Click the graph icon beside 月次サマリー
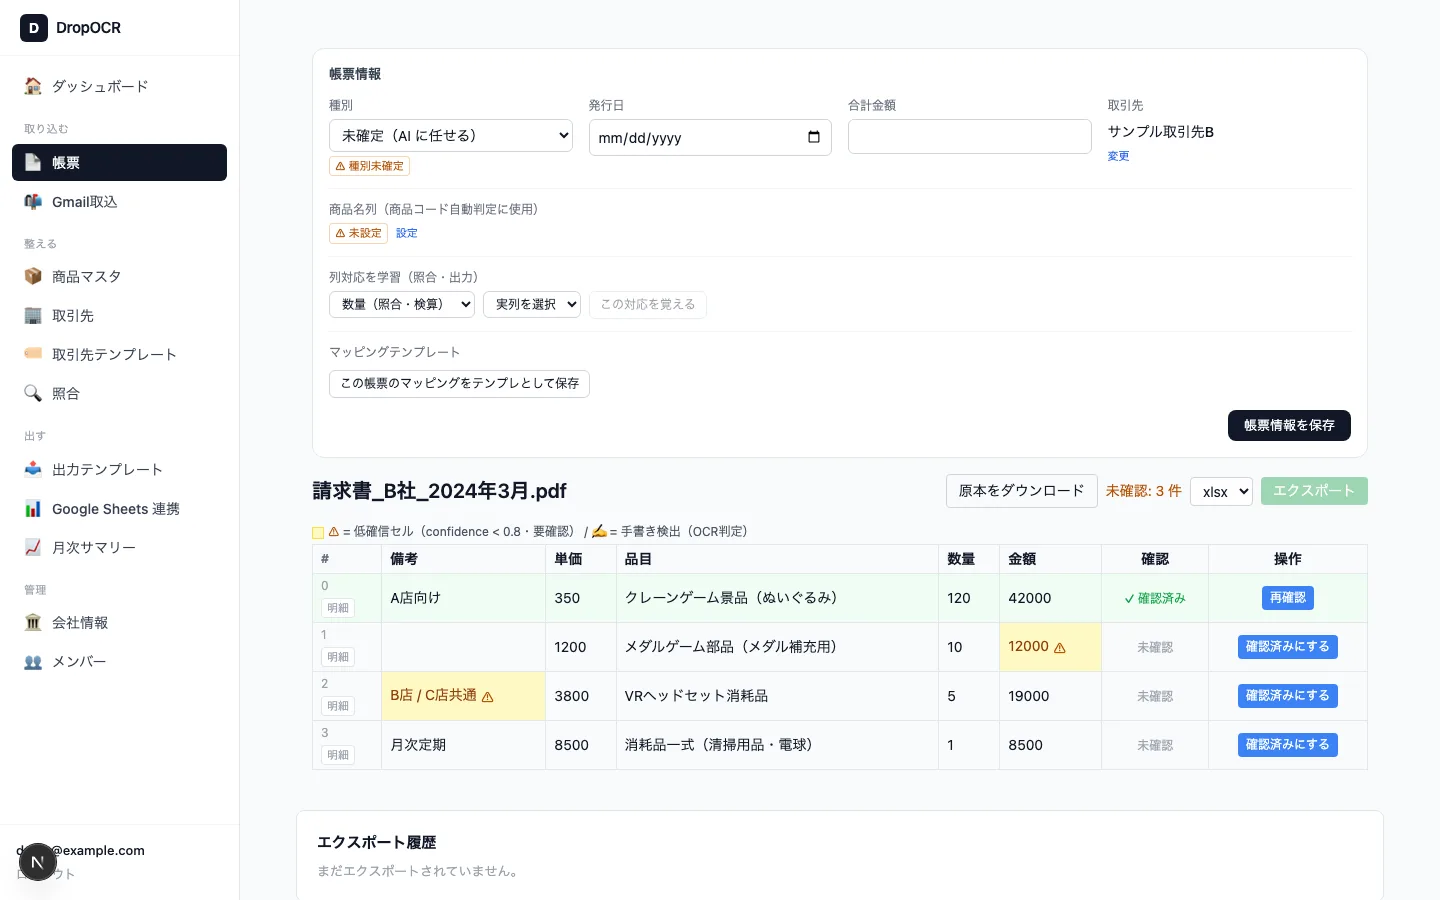The height and width of the screenshot is (900, 1440). (x=33, y=547)
